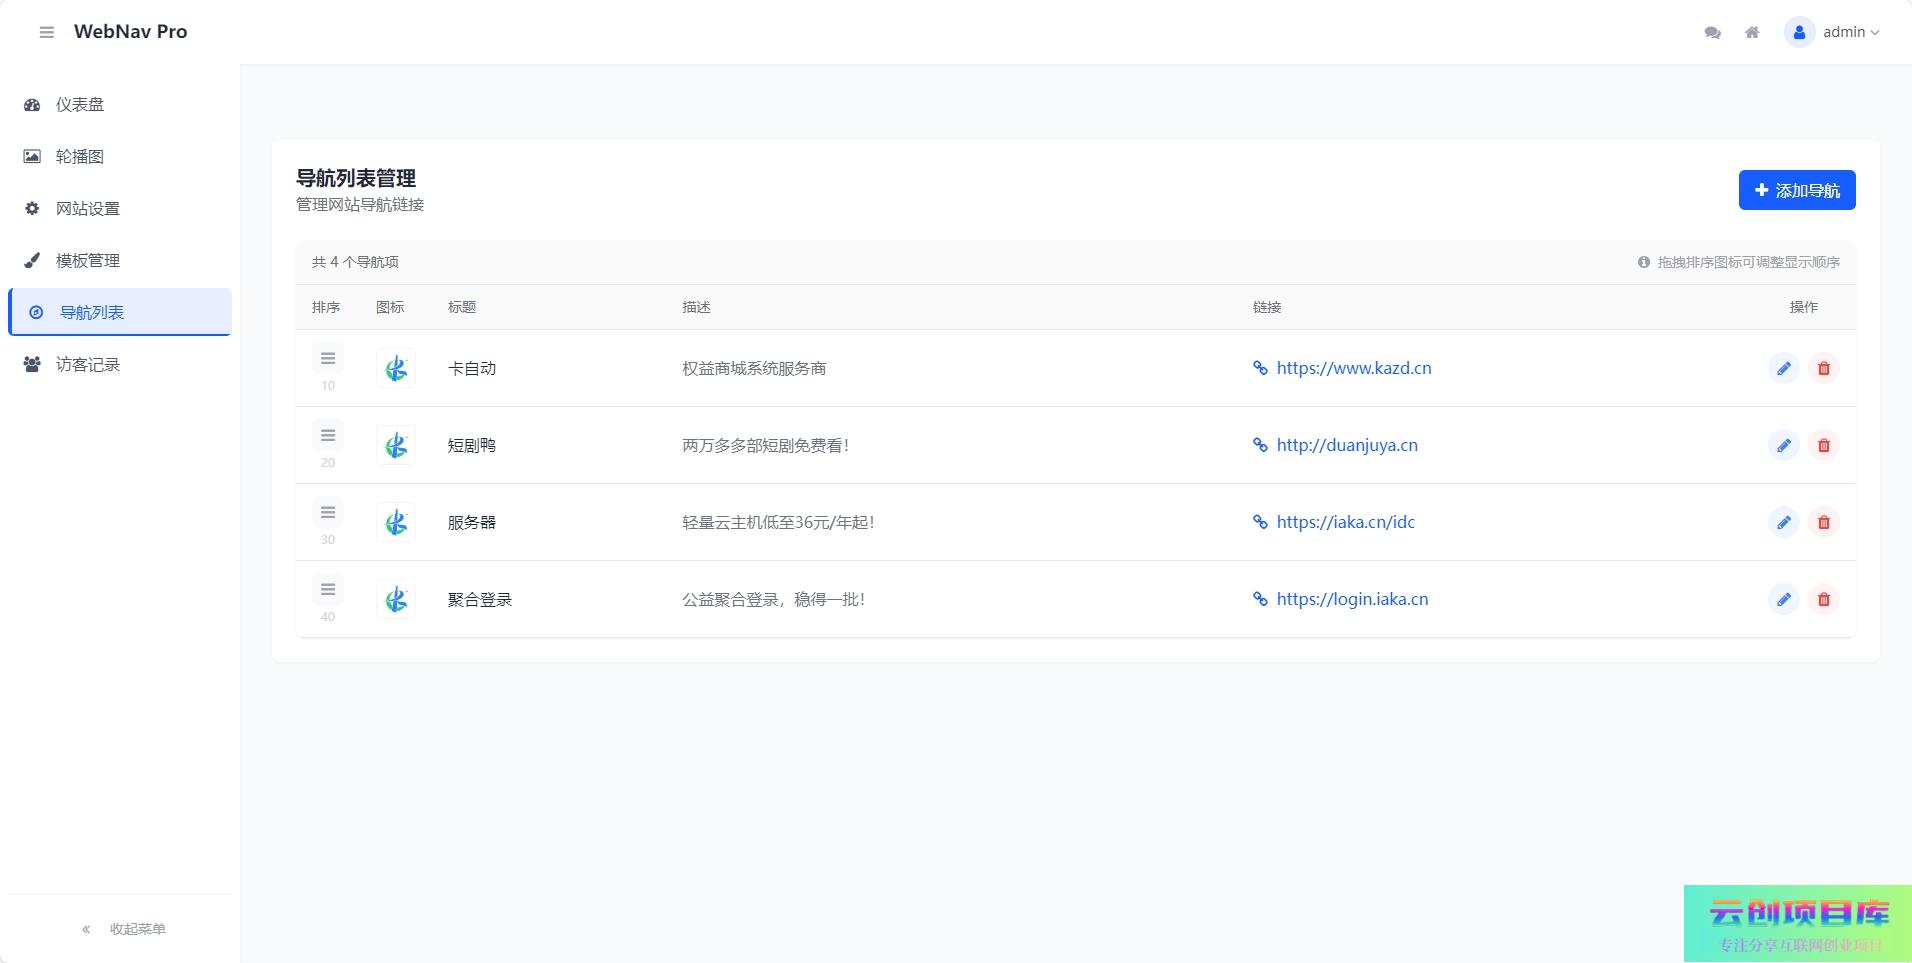Open 网站设置 from the sidebar
Viewport: 1912px width, 963px height.
[x=88, y=208]
